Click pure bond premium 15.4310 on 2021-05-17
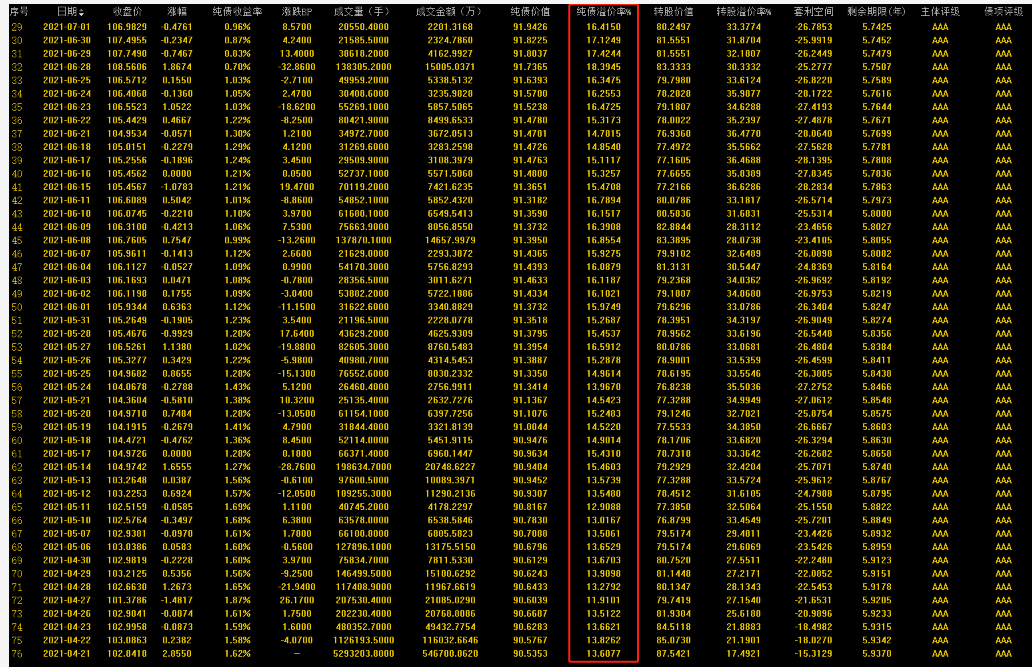 604,453
